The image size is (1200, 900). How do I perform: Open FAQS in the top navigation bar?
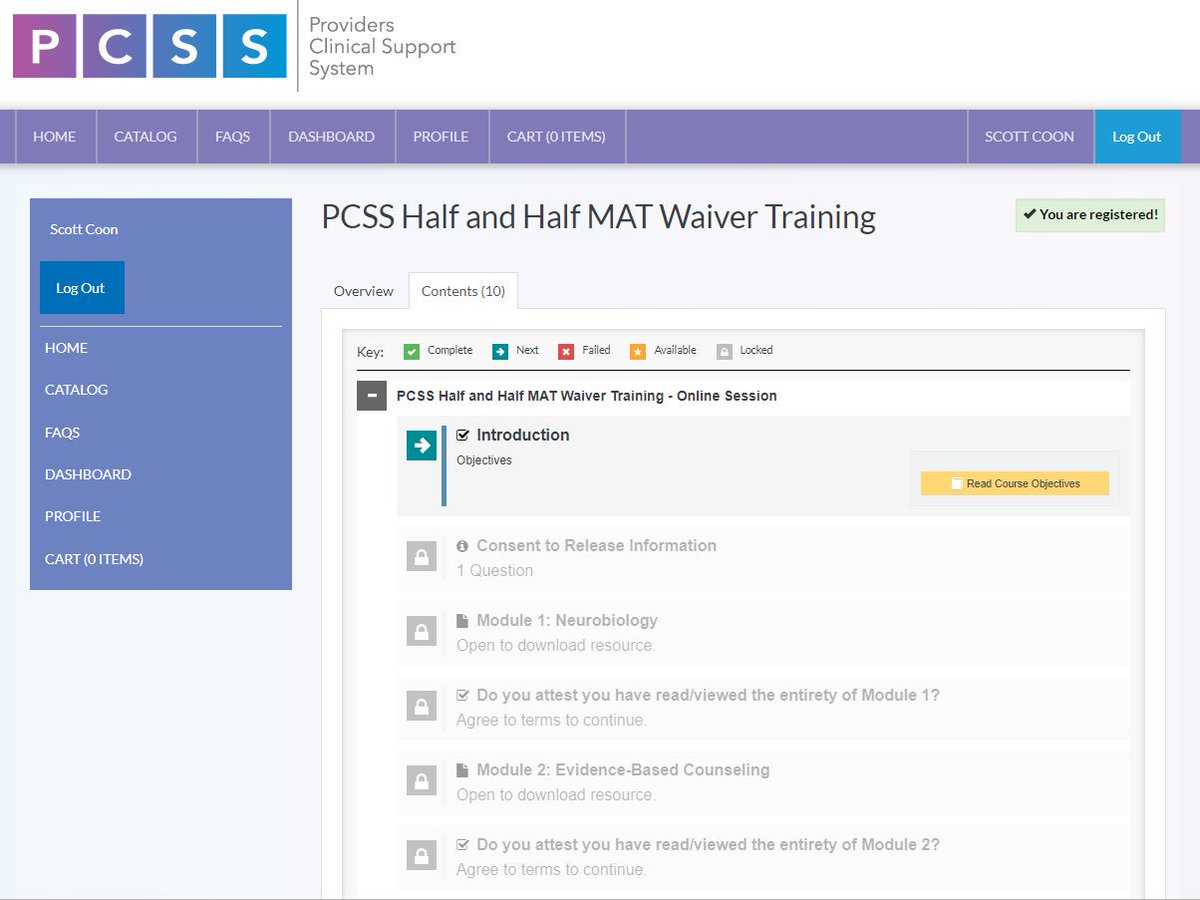pos(233,137)
